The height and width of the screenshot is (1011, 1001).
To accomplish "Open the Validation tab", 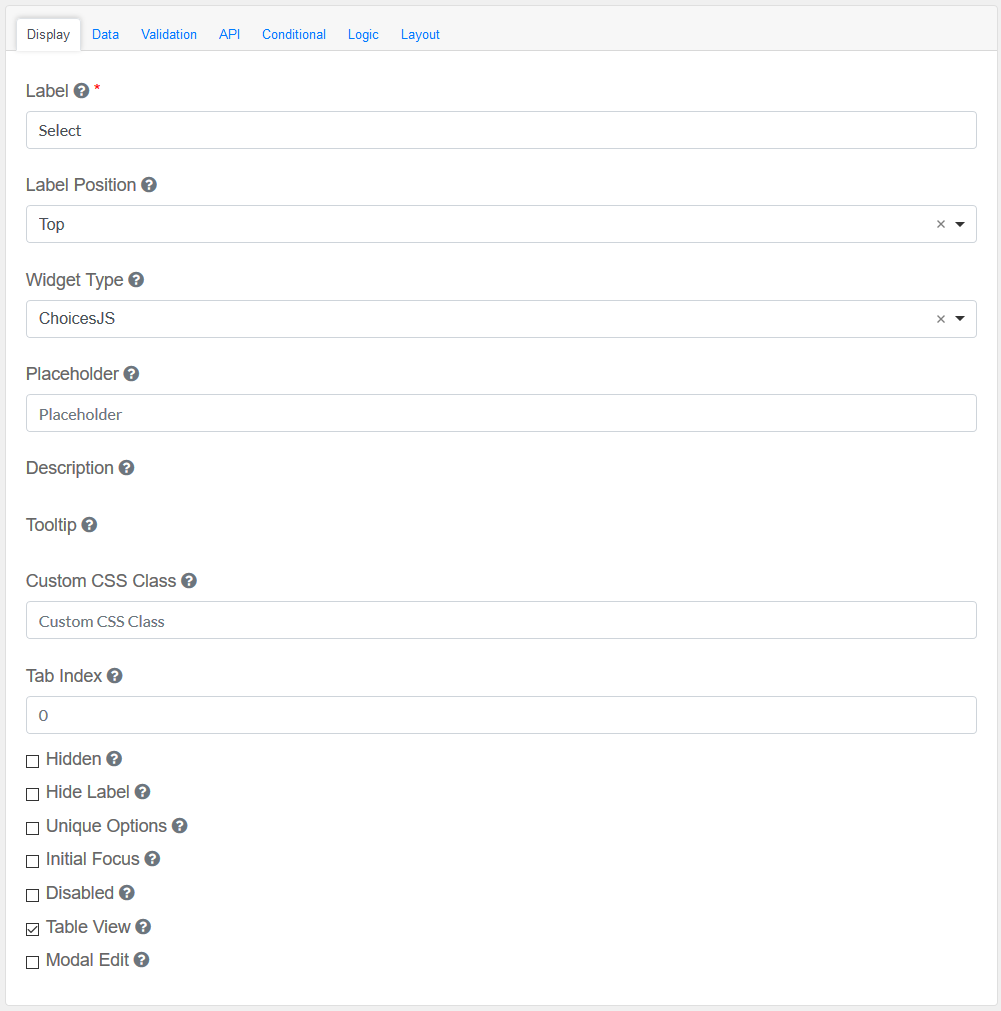I will 169,34.
